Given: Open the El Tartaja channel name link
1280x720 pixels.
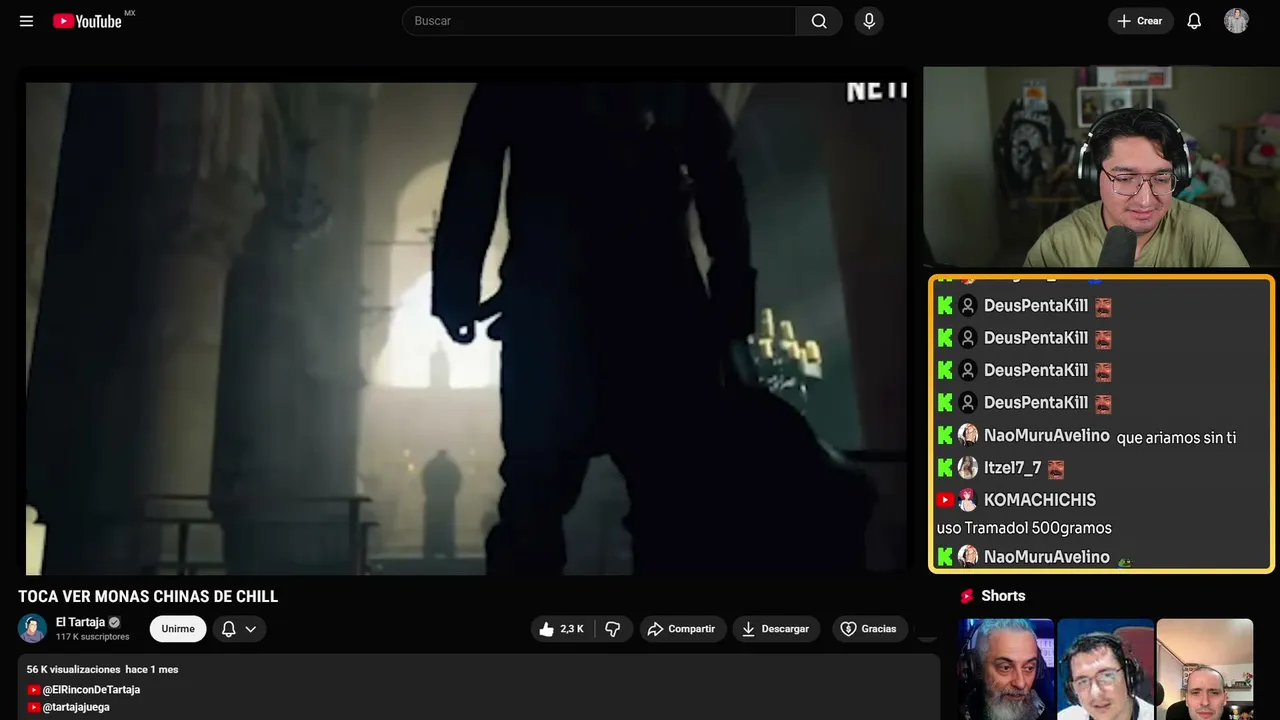Looking at the screenshot, I should (x=80, y=622).
